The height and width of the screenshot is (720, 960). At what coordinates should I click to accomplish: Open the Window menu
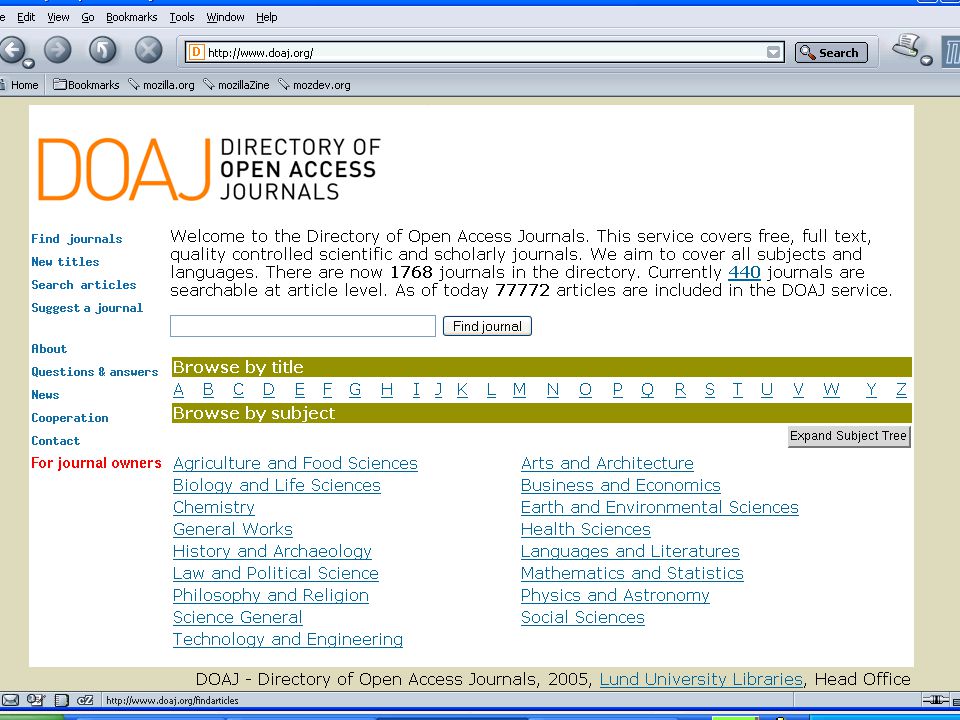pyautogui.click(x=225, y=17)
